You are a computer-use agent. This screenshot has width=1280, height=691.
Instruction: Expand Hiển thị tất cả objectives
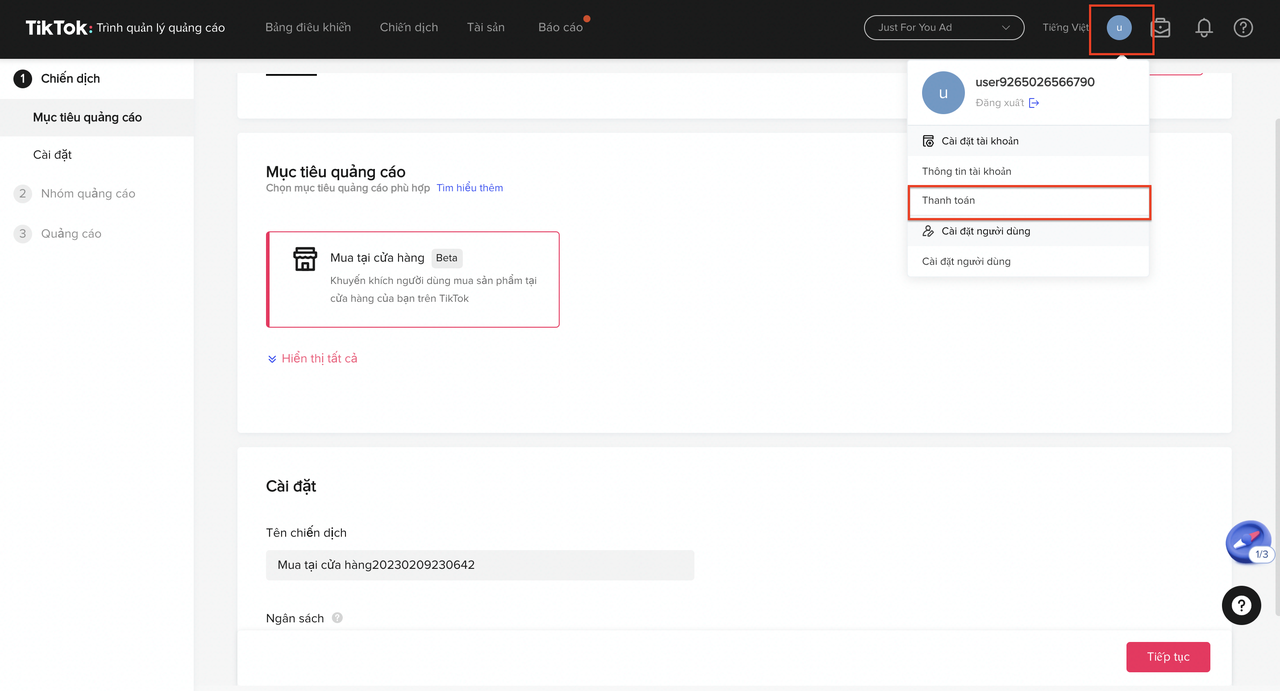point(312,358)
